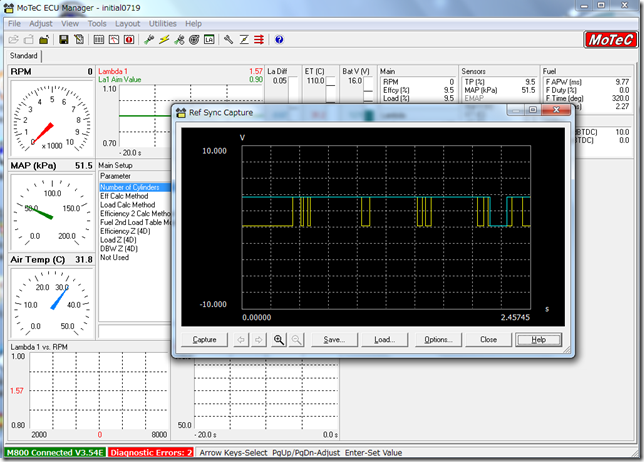Click the RPM gauge dial
Viewport: 644px width, 462px height.
pyautogui.click(x=52, y=118)
